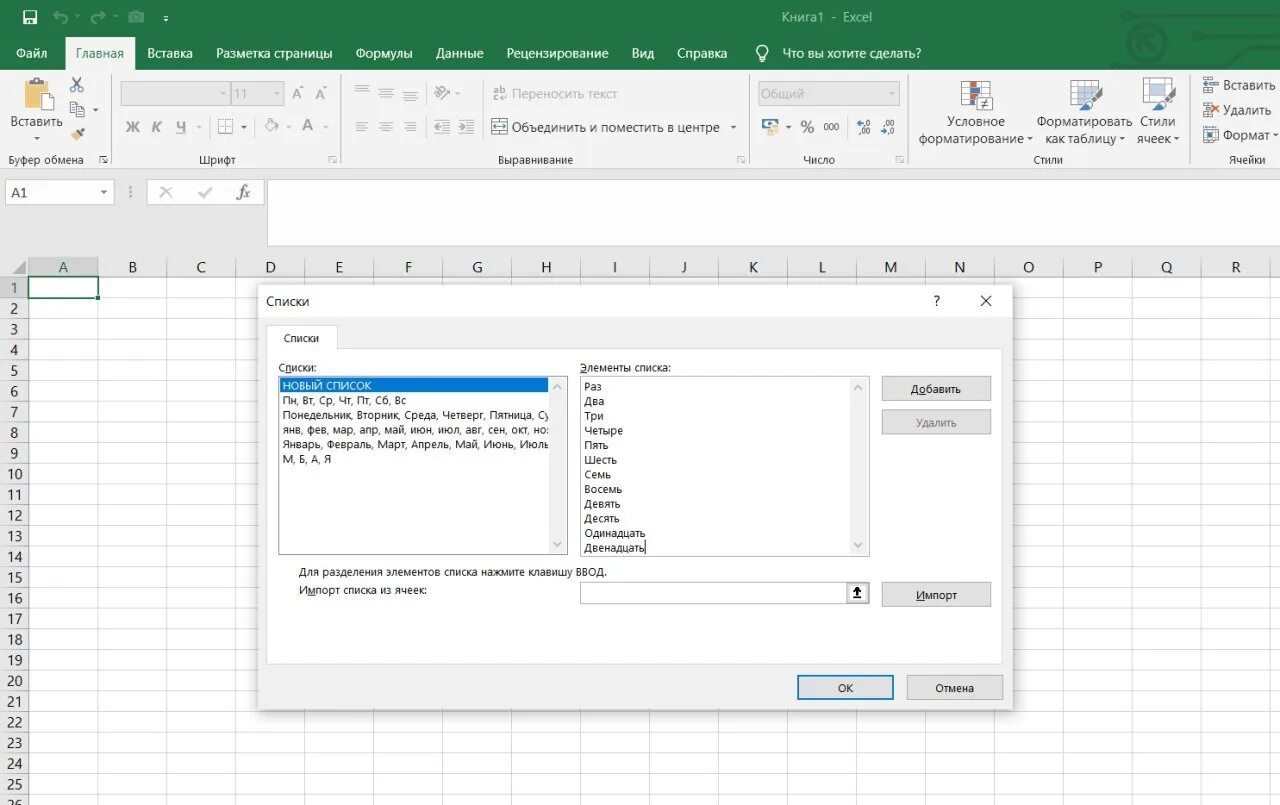Click the Increase Decimal icon
Screen dimensions: 1280x805
click(864, 127)
